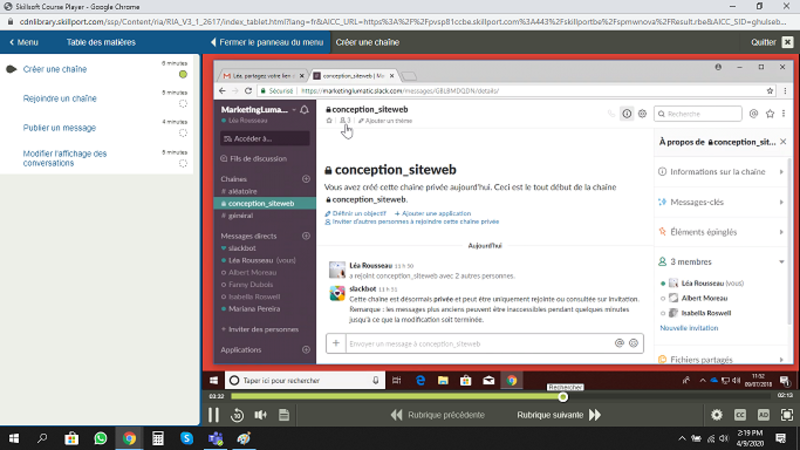This screenshot has height=450, width=800.
Task: Open slackbot direct message
Action: tap(238, 248)
